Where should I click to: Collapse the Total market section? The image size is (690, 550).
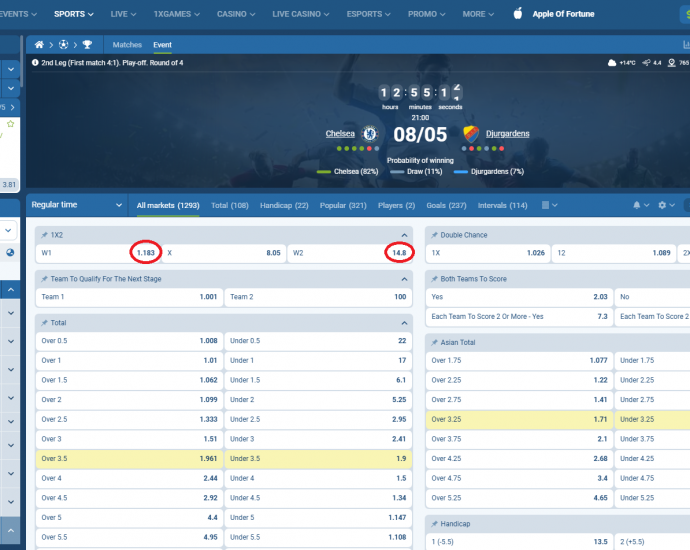pos(404,323)
